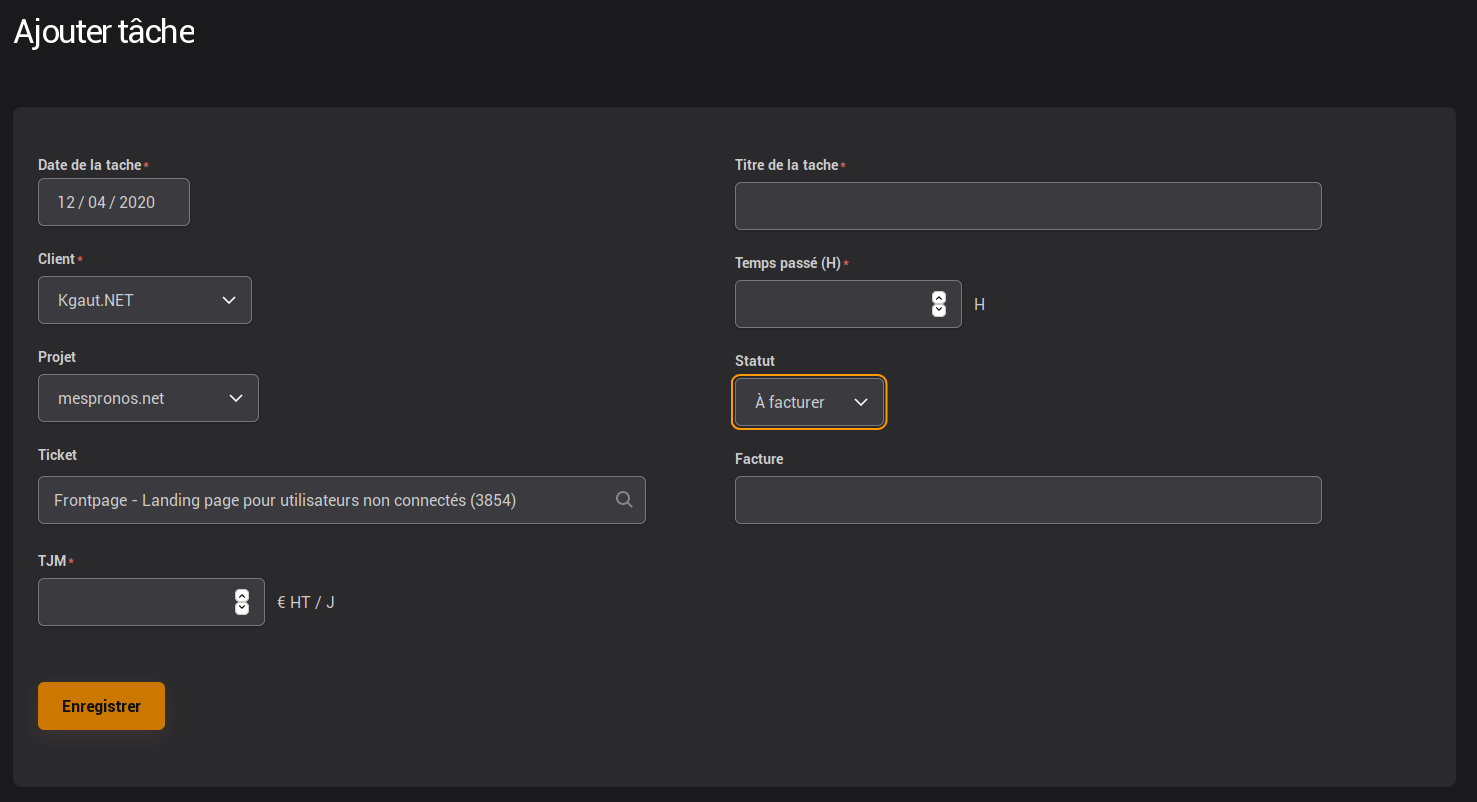Screen dimensions: 1477x802
Task: Click the "Ajouter tâche" page heading
Action: pos(104,32)
